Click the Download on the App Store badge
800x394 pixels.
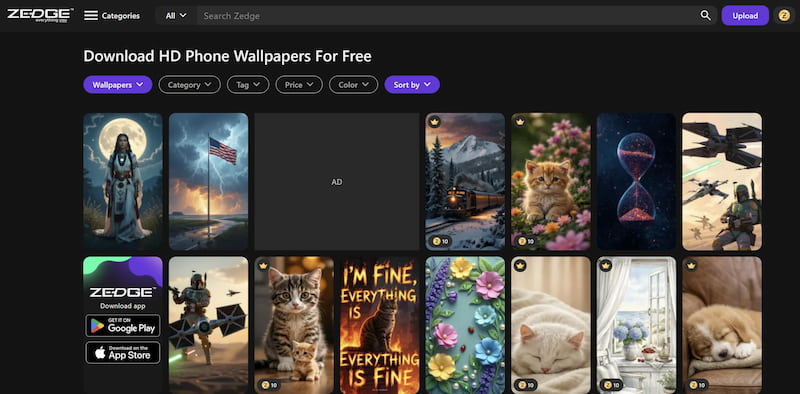[x=122, y=353]
